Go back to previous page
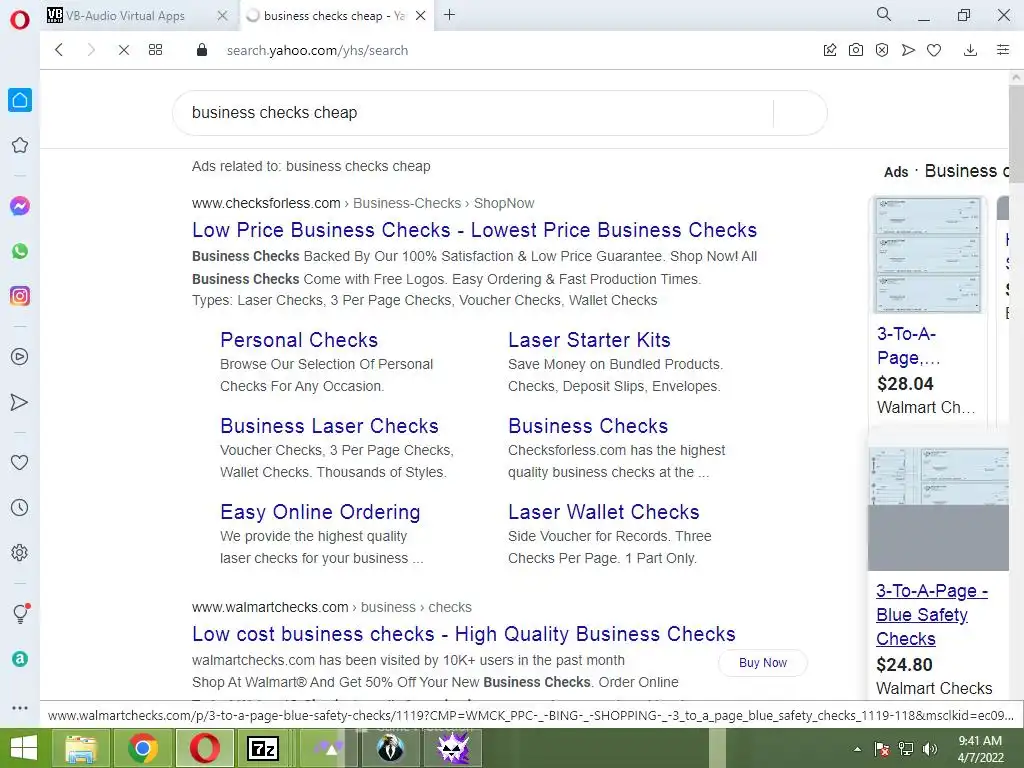The width and height of the screenshot is (1024, 768). (x=59, y=50)
